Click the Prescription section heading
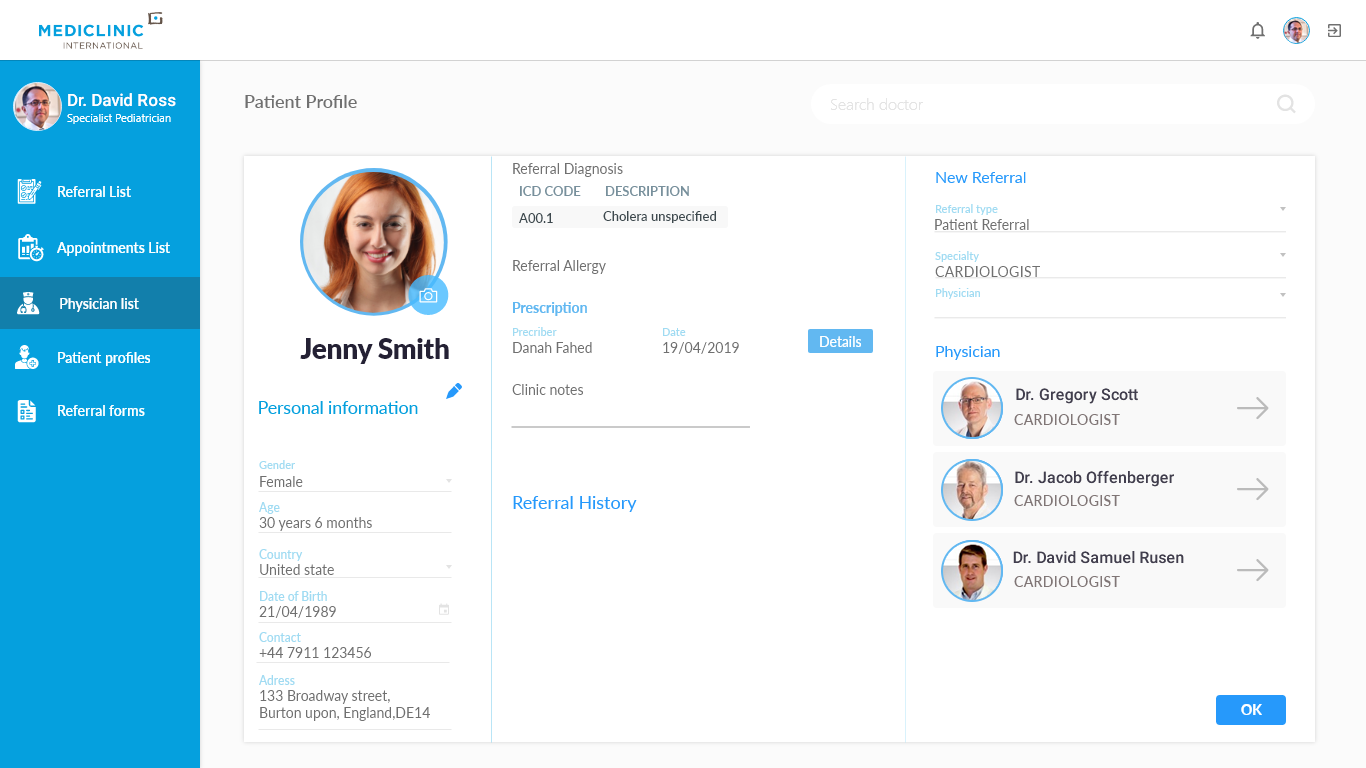Screen dimensions: 1366x768 coord(549,308)
